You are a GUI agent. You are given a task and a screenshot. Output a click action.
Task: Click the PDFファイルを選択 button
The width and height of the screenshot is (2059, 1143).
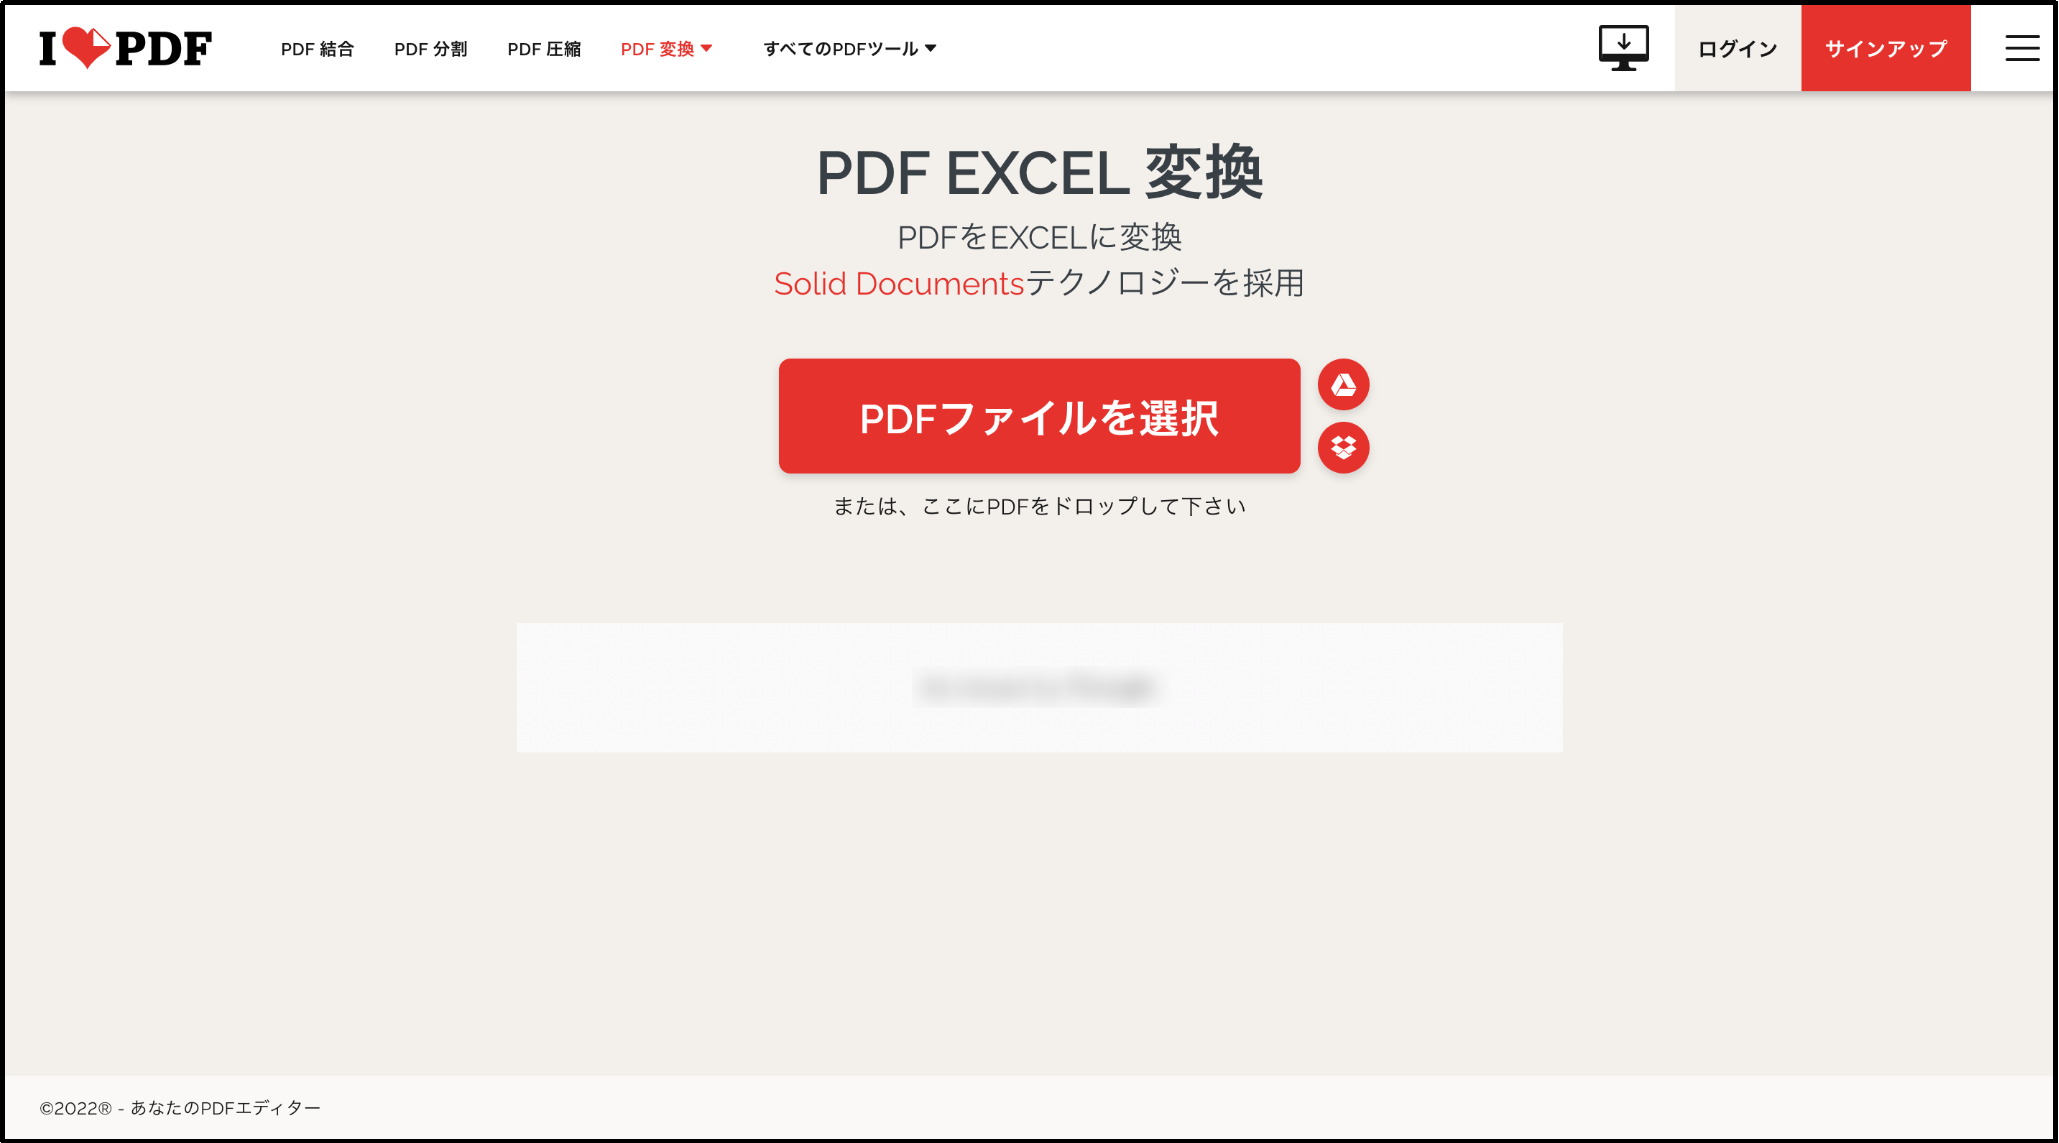tap(1039, 416)
